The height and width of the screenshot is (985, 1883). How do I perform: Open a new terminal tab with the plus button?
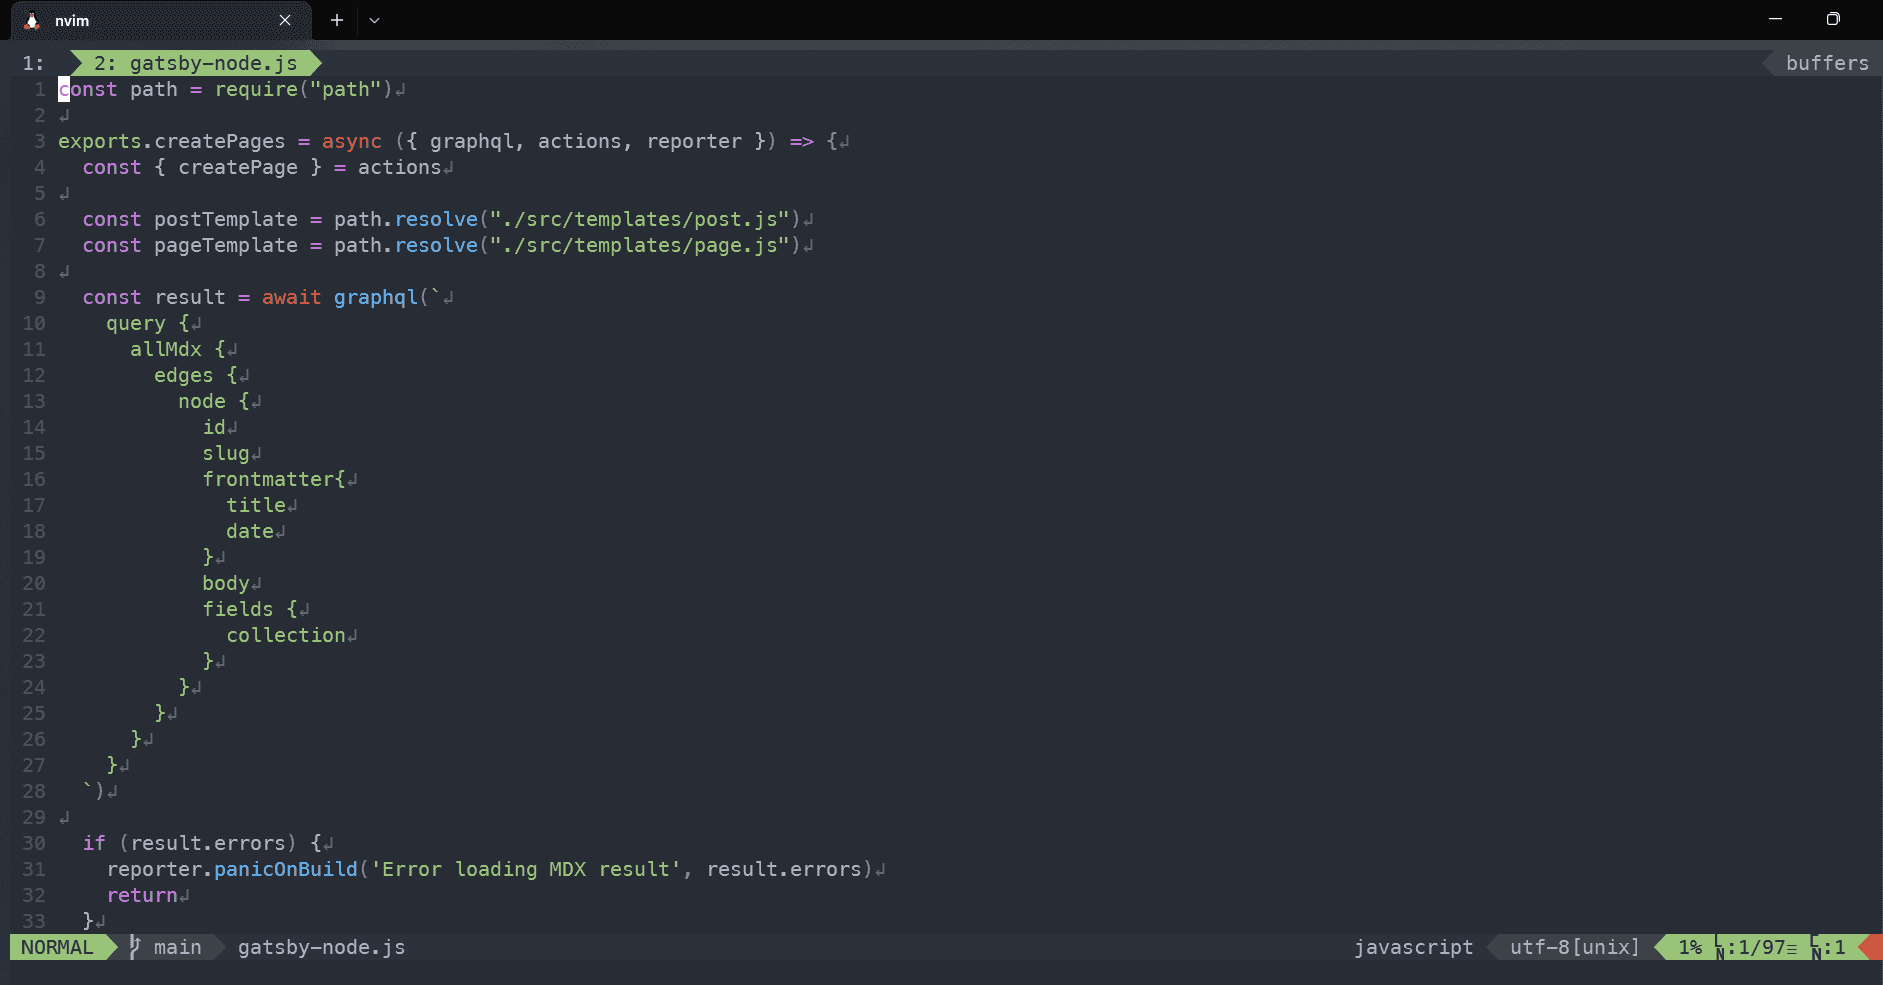tap(337, 20)
